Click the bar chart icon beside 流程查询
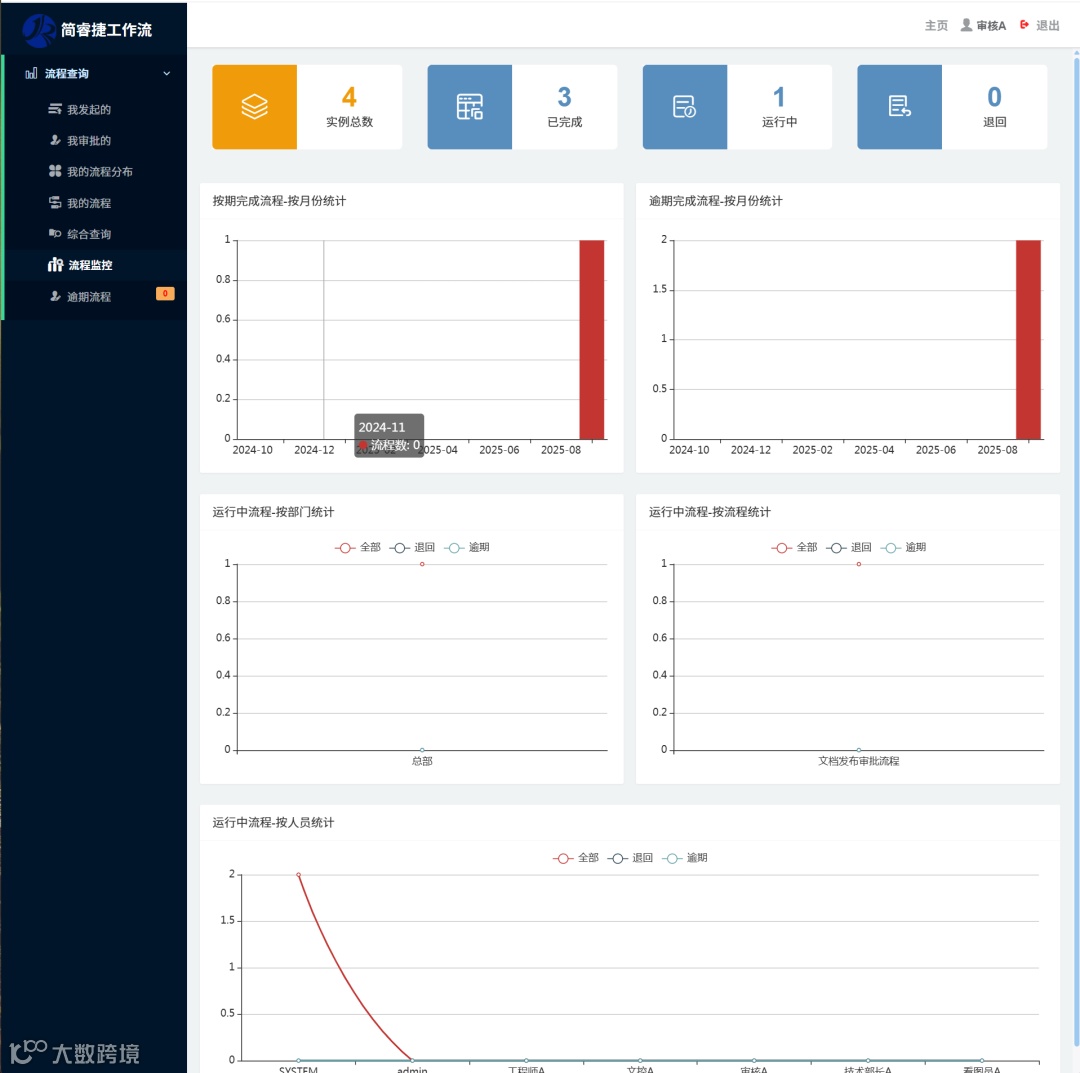 point(31,74)
